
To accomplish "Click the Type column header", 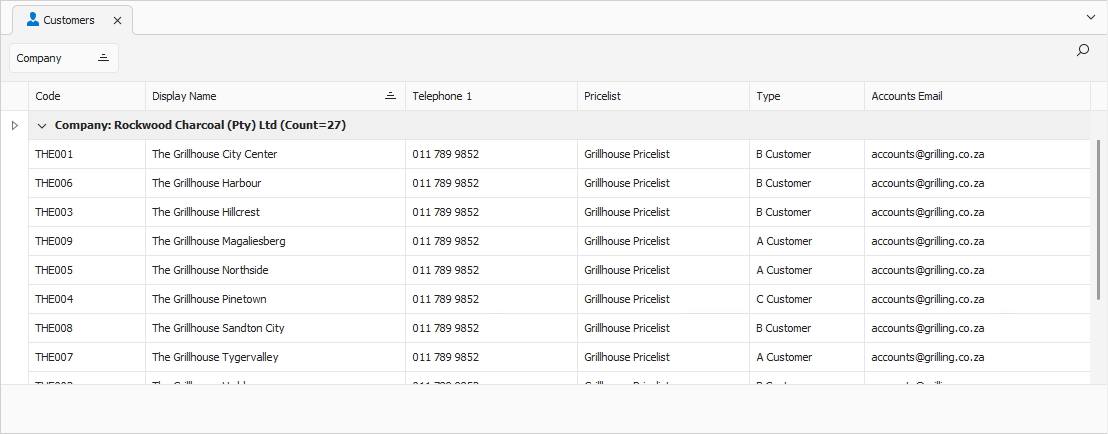I will [x=806, y=96].
